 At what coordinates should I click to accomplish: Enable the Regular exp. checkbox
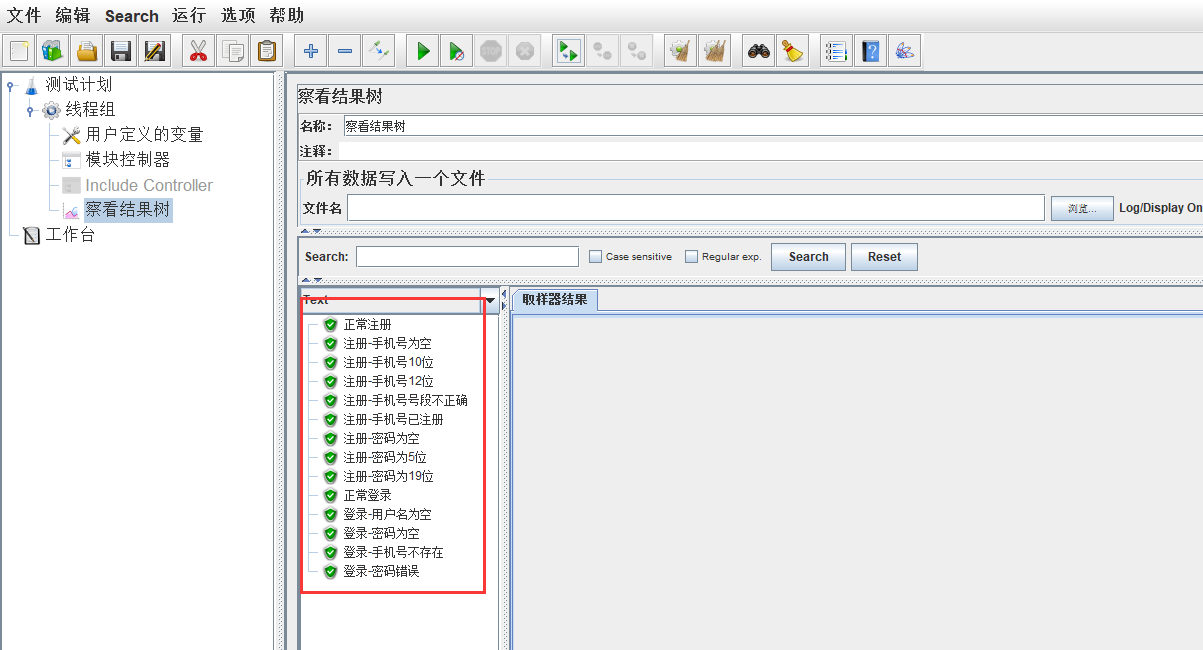pyautogui.click(x=689, y=256)
